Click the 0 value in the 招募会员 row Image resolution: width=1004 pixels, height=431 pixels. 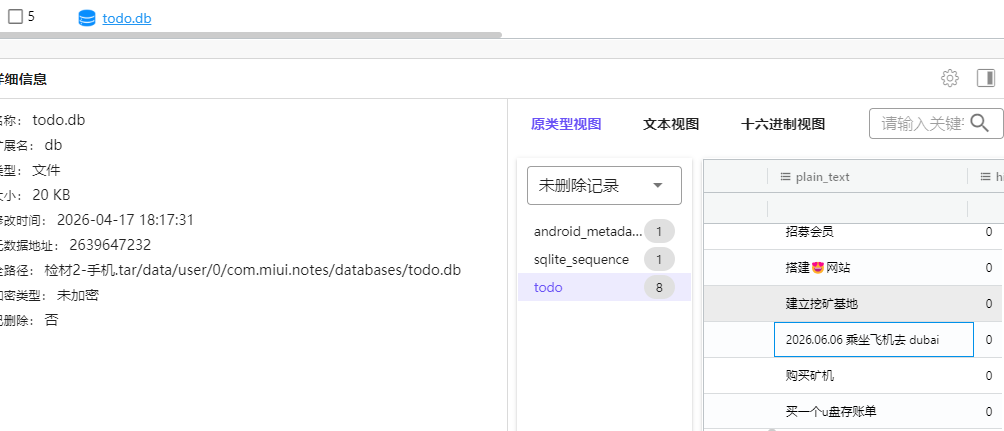[989, 232]
